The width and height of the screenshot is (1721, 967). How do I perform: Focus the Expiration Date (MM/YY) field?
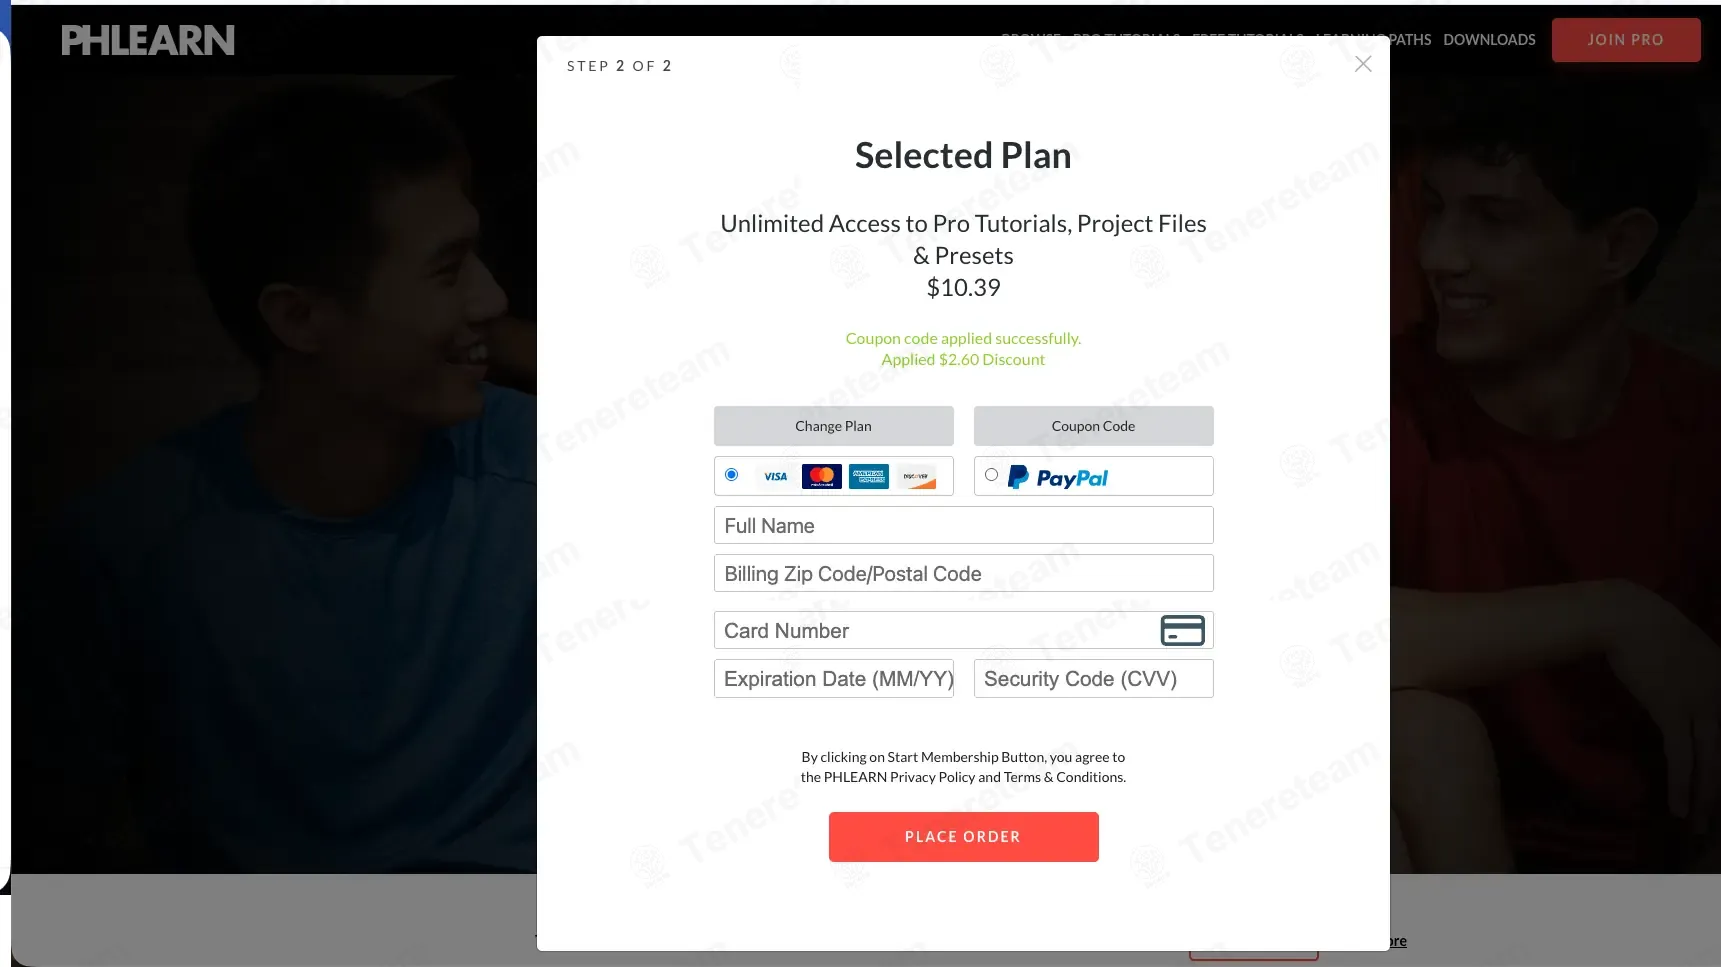(834, 679)
